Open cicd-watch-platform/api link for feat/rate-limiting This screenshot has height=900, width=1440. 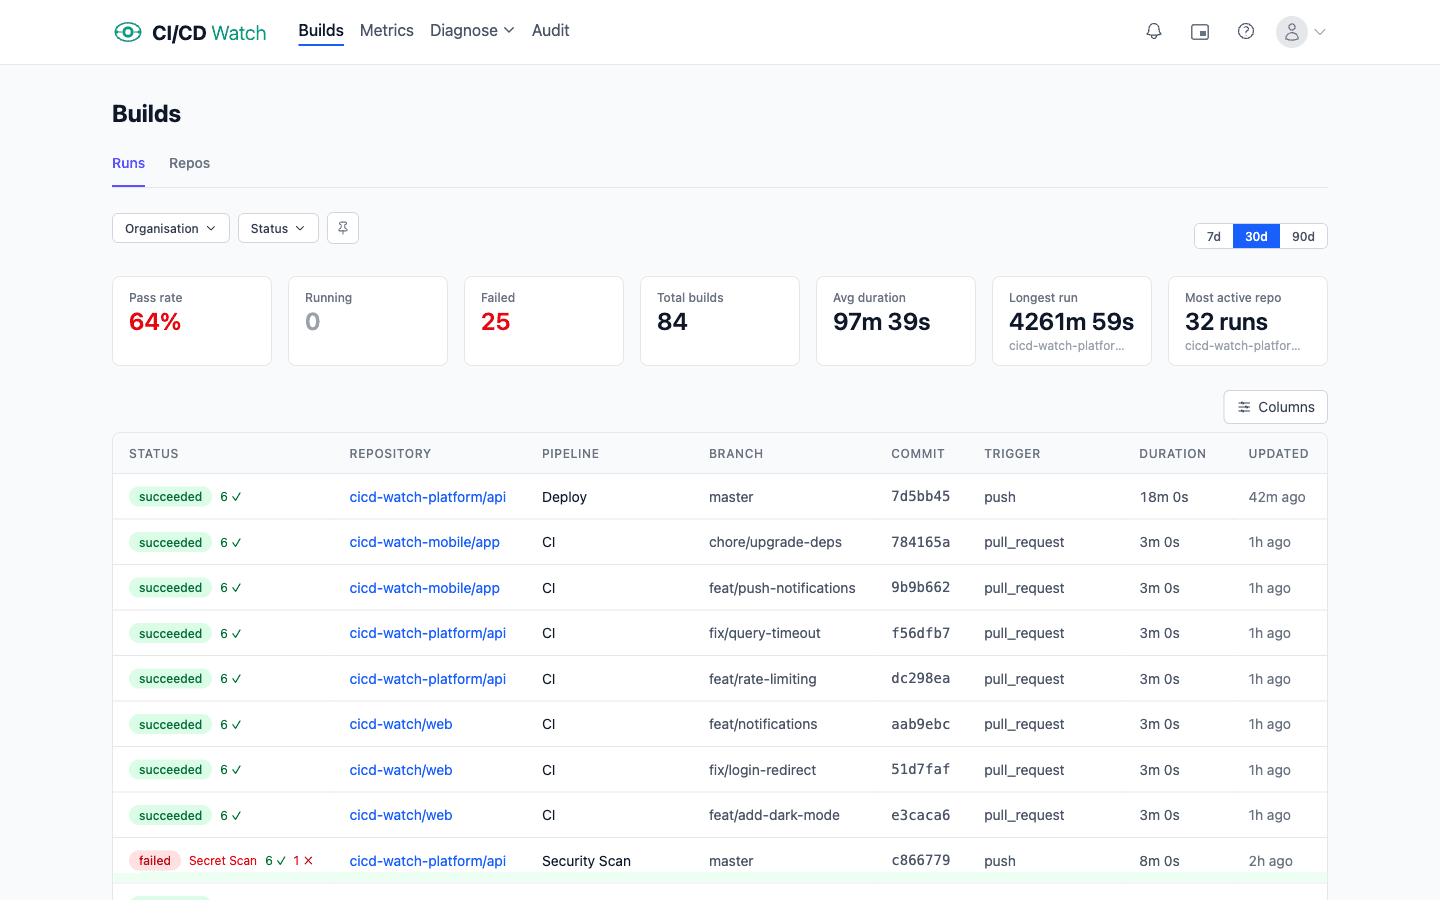point(428,679)
